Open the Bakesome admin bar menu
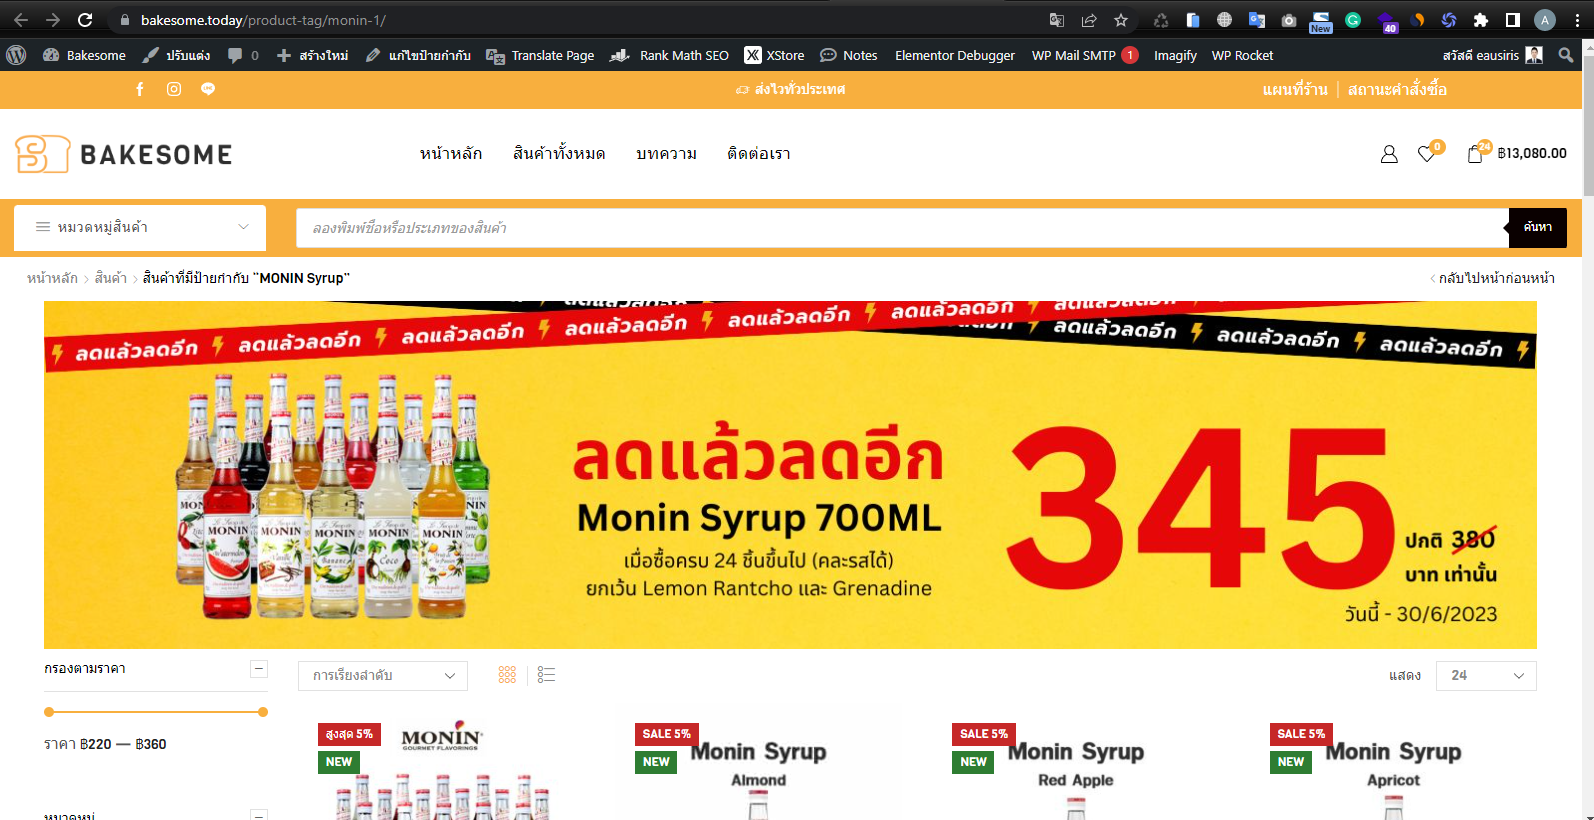The height and width of the screenshot is (820, 1594). click(84, 55)
